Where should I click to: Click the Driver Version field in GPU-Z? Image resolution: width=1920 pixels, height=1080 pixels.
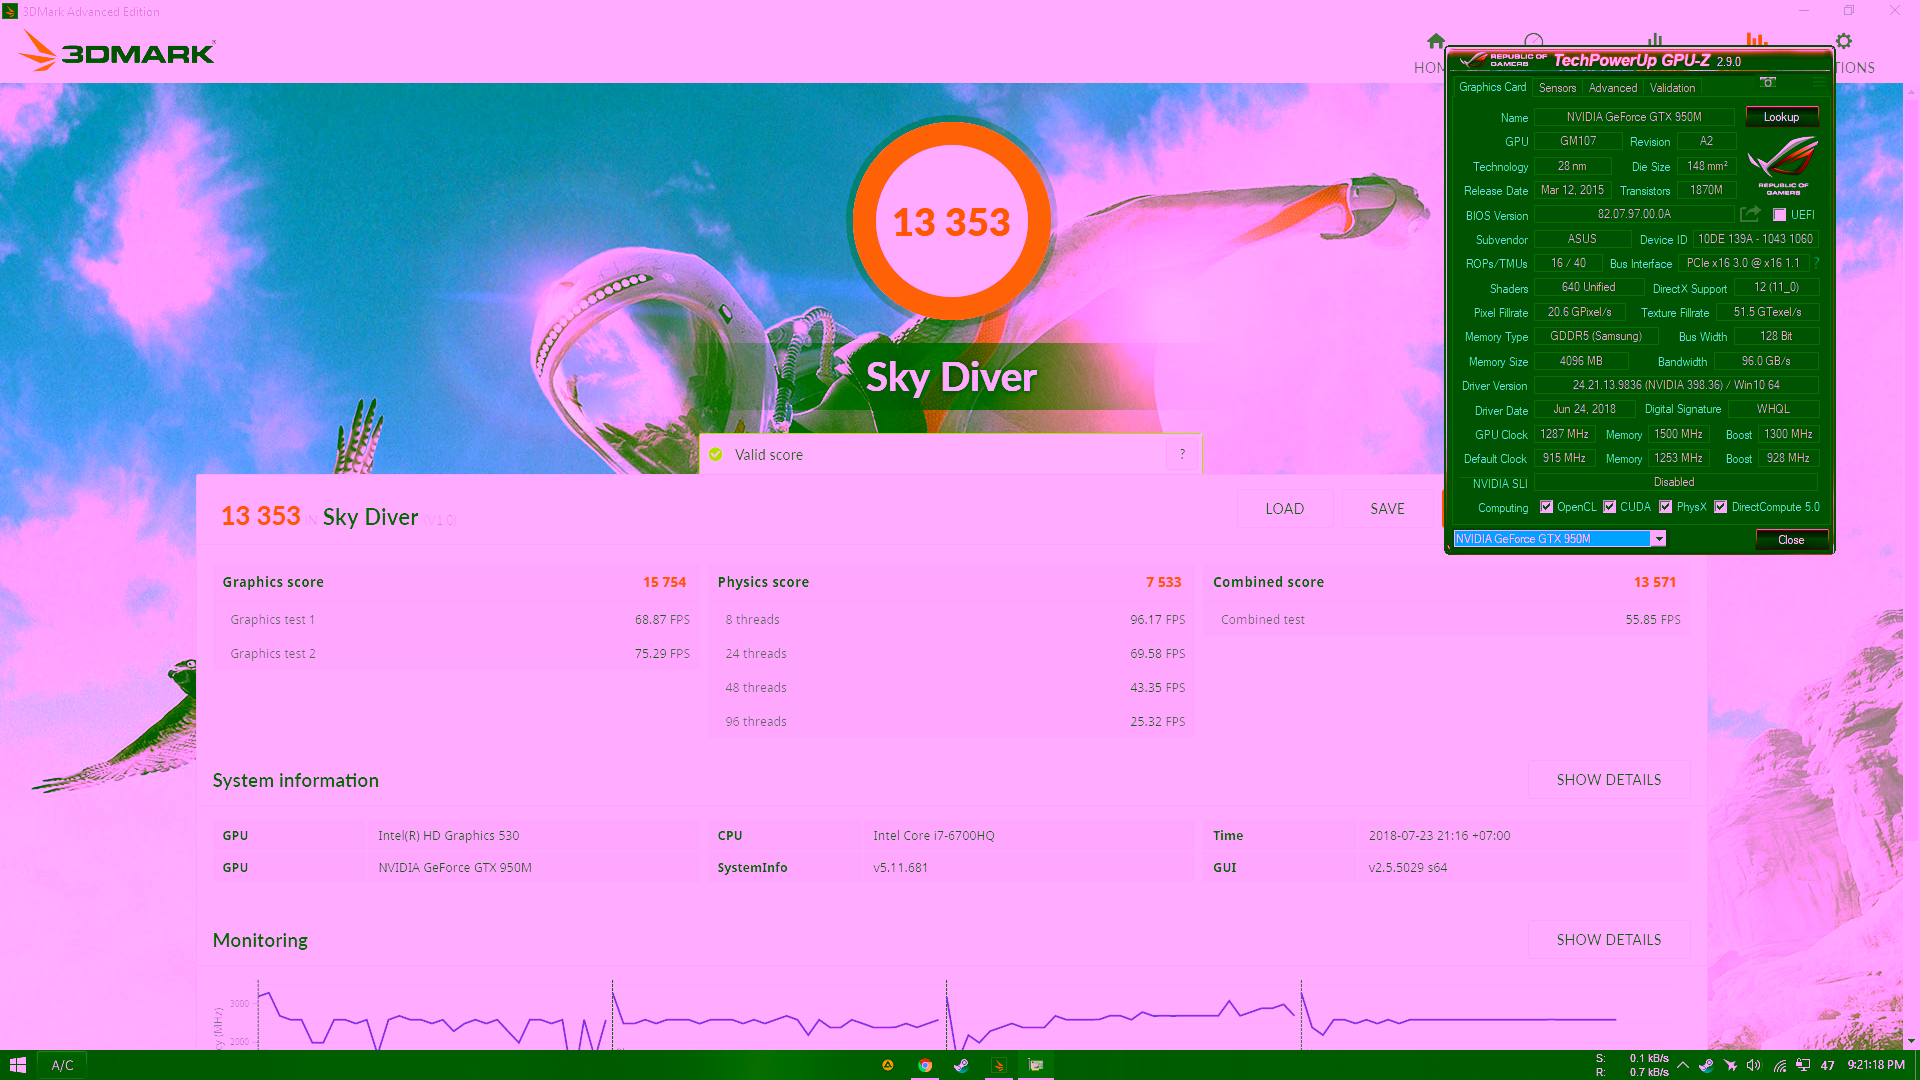(x=1676, y=385)
